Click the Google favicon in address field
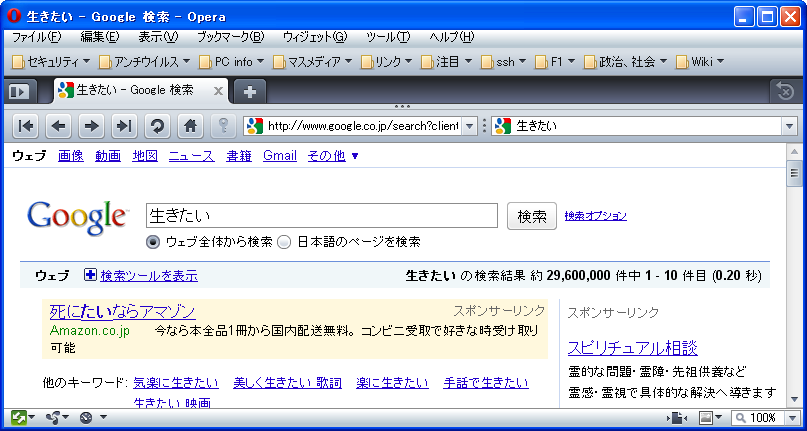807x431 pixels. tap(255, 126)
